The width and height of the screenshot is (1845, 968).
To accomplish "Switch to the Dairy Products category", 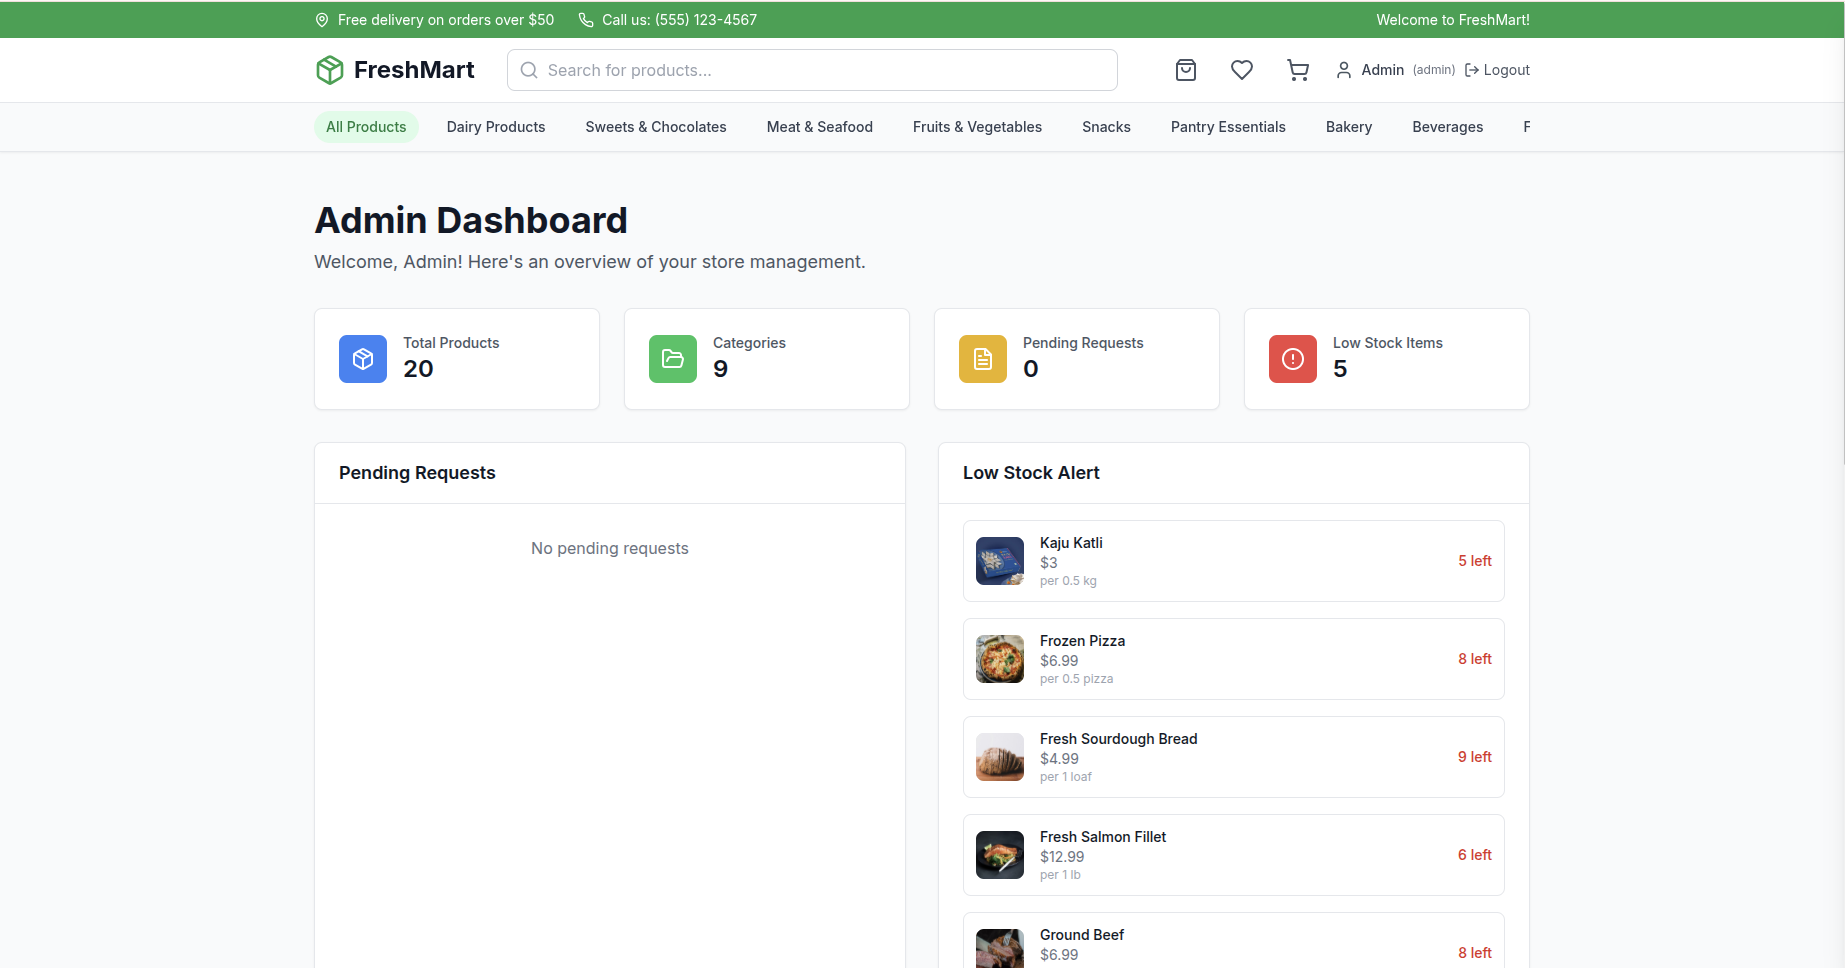I will point(496,127).
